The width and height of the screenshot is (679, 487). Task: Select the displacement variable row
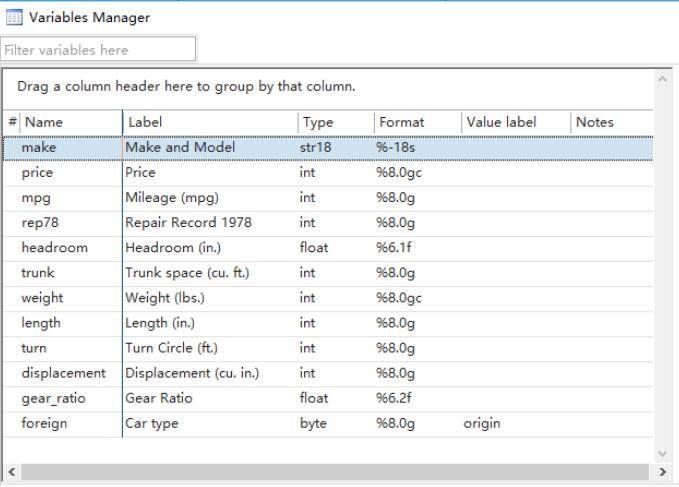63,373
